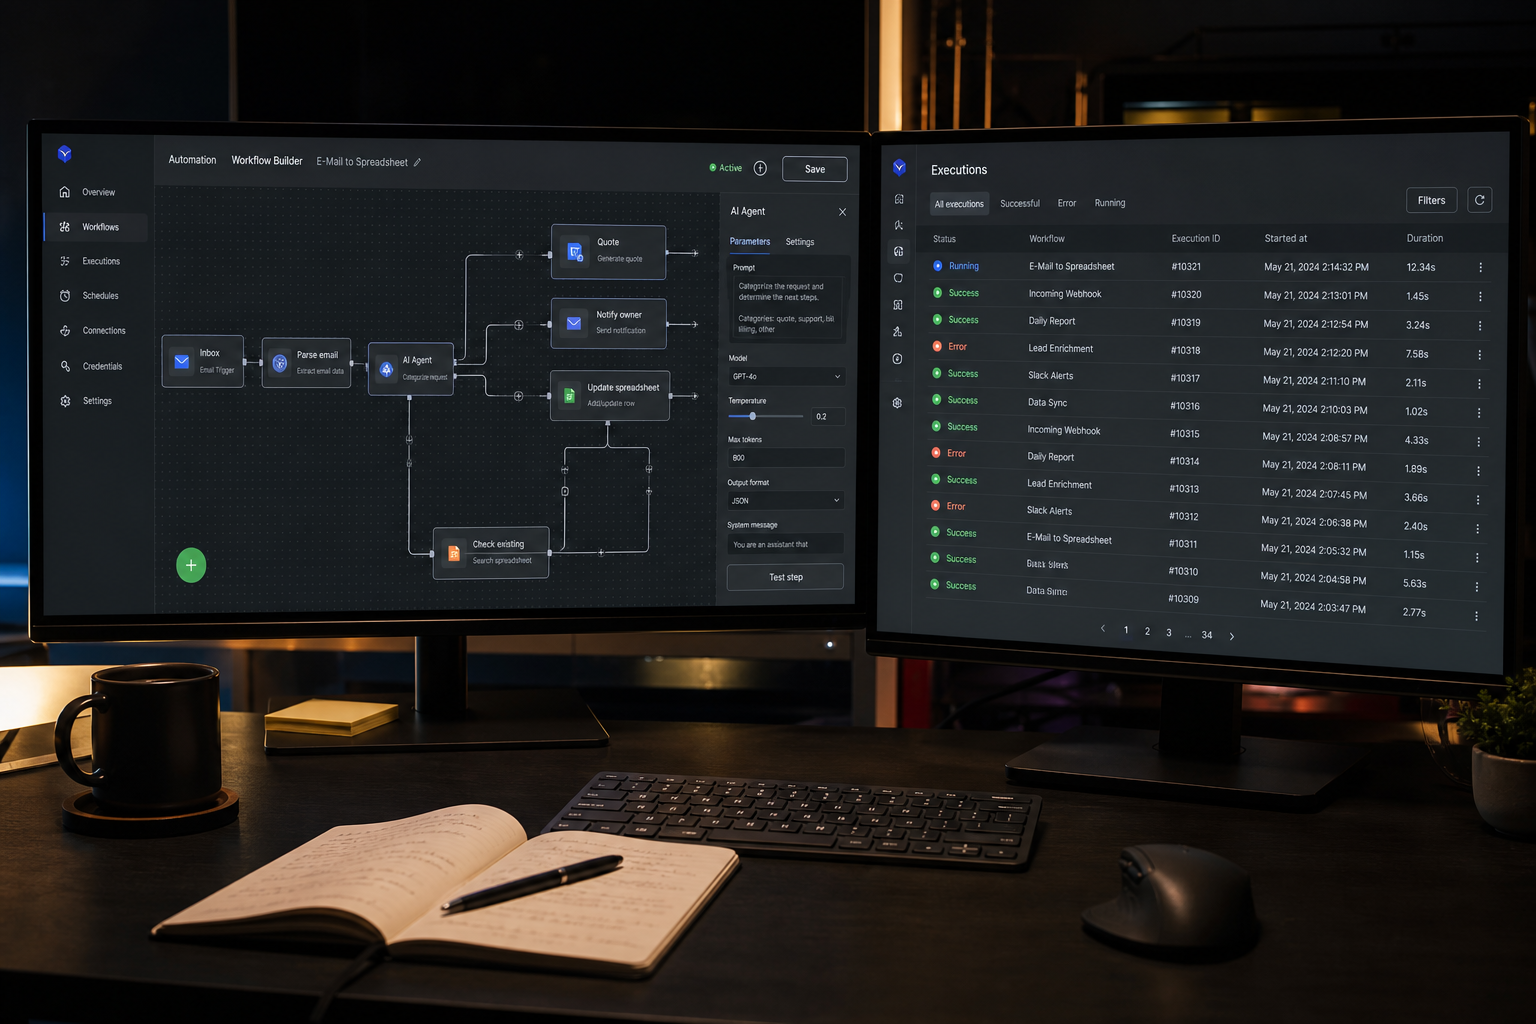Click the green add node button

(191, 565)
